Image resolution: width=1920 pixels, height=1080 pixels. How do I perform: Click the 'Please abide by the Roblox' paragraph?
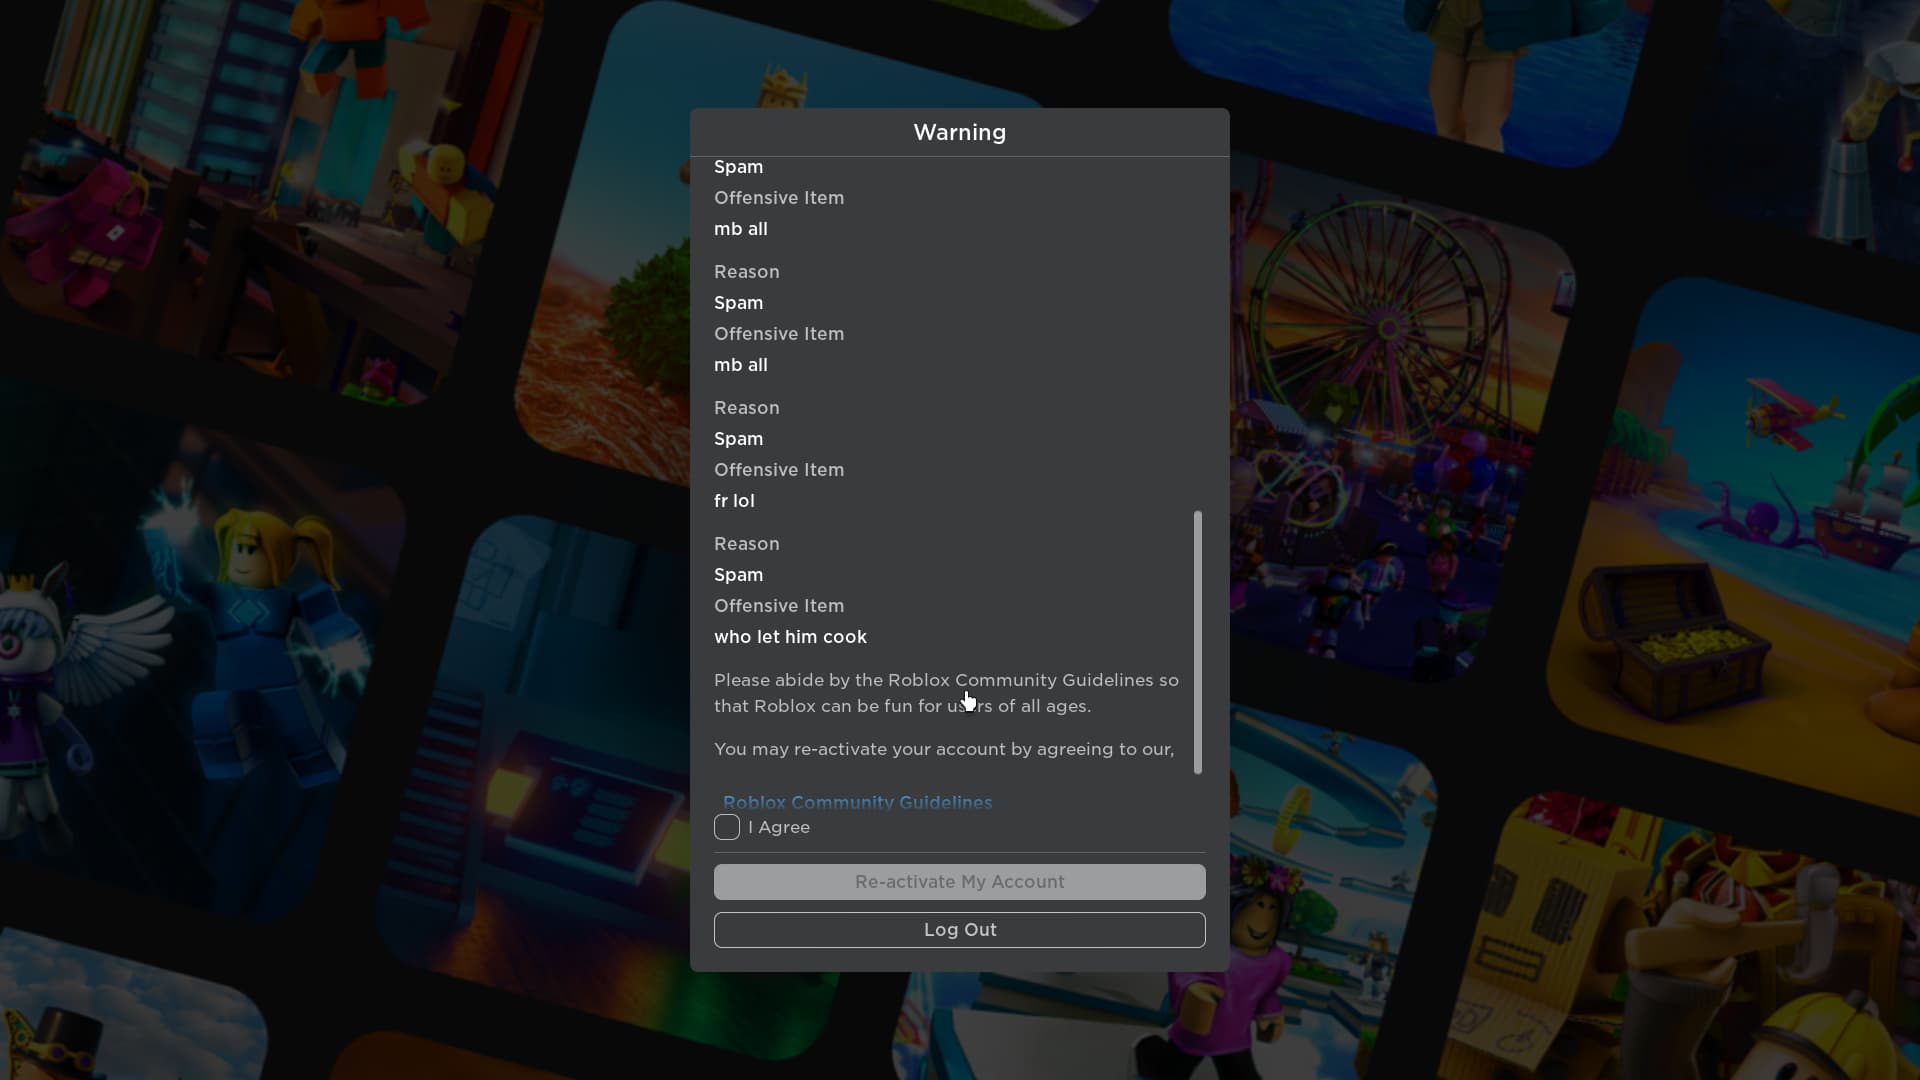point(946,693)
